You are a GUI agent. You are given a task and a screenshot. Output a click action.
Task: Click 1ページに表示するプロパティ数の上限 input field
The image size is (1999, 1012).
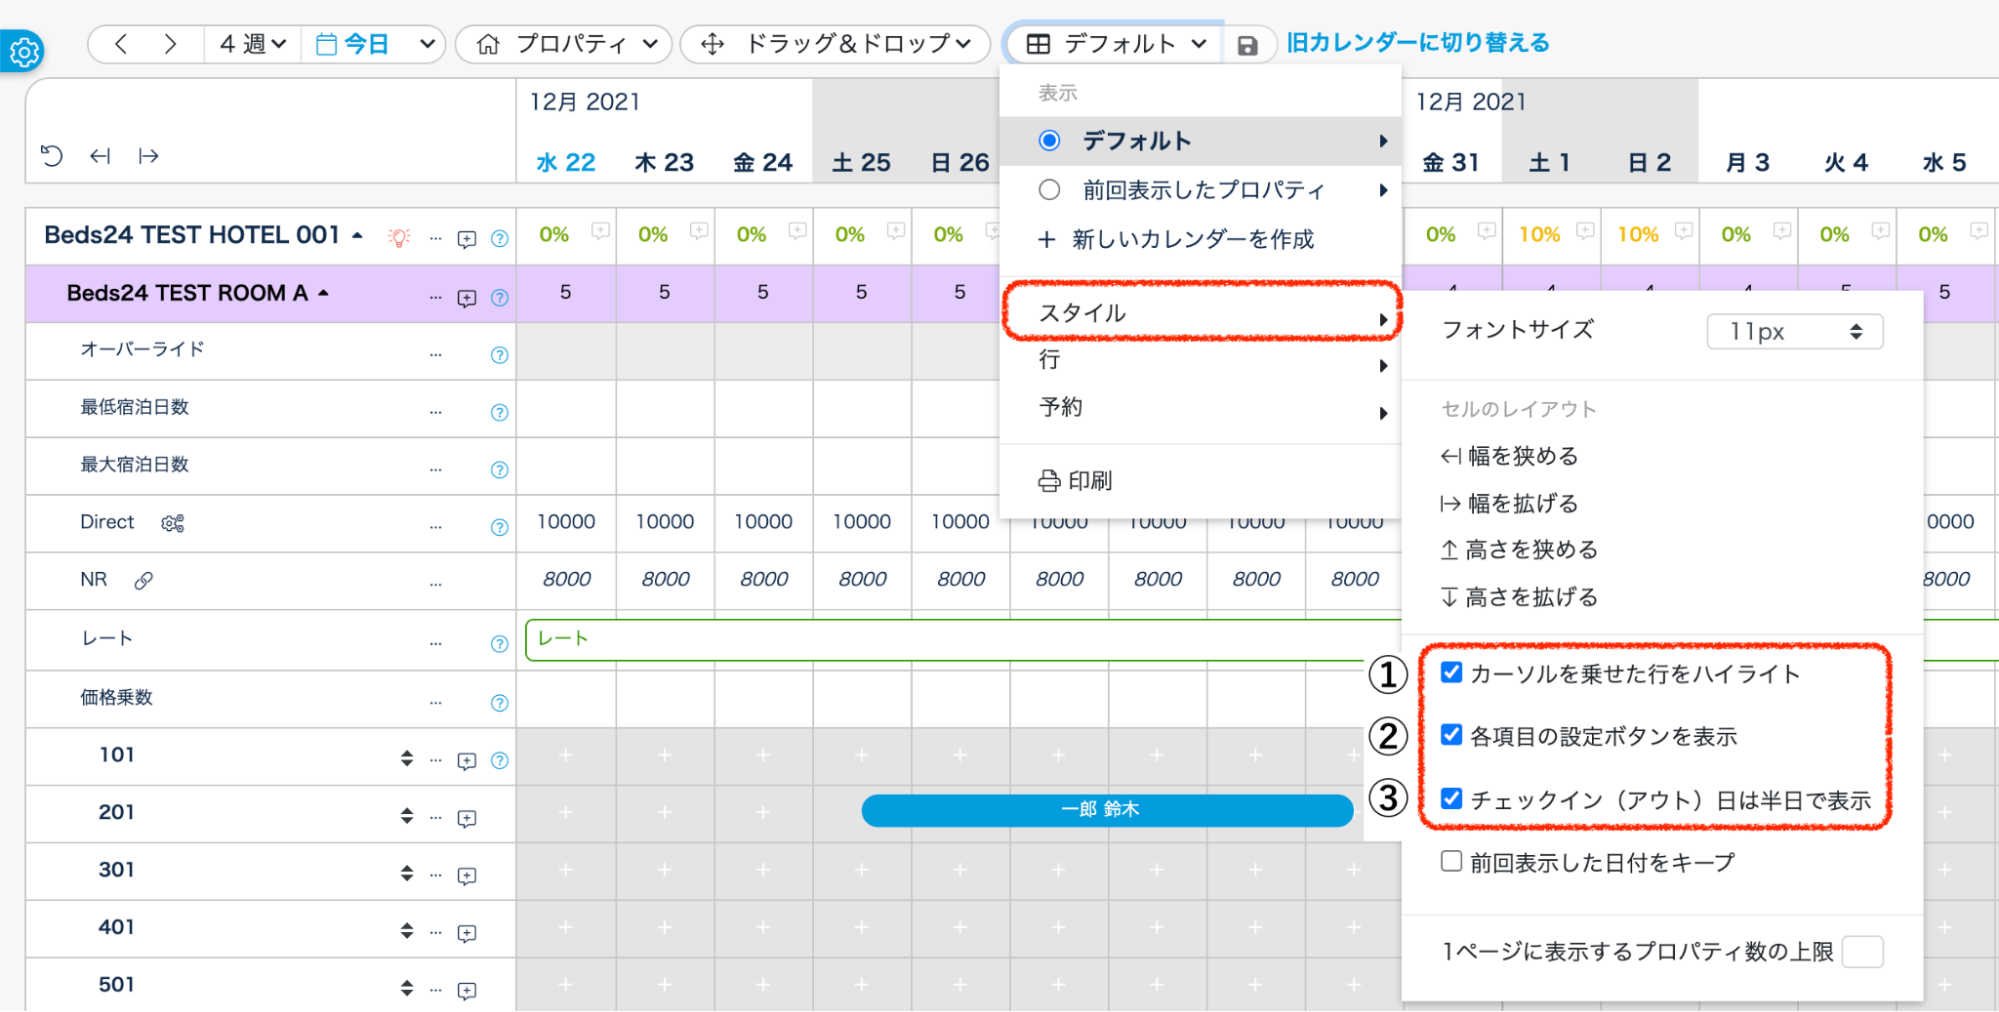point(1862,951)
